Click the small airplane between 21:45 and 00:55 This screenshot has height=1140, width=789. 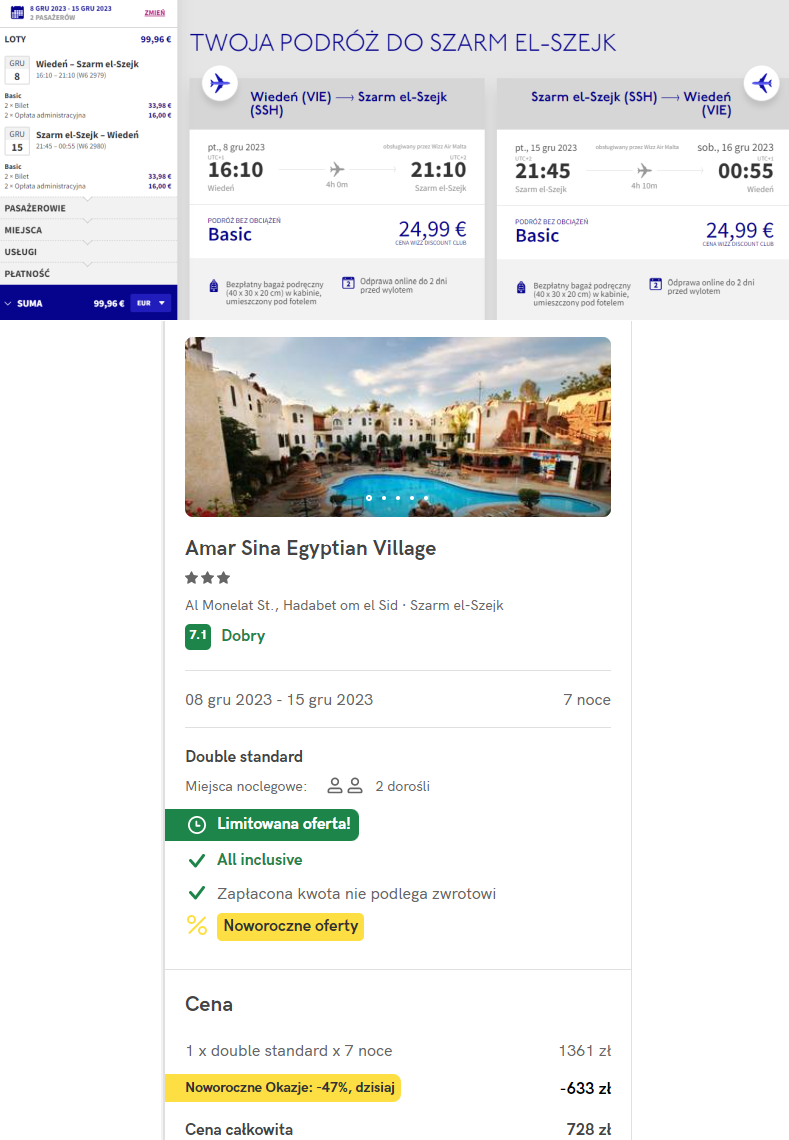[x=644, y=171]
